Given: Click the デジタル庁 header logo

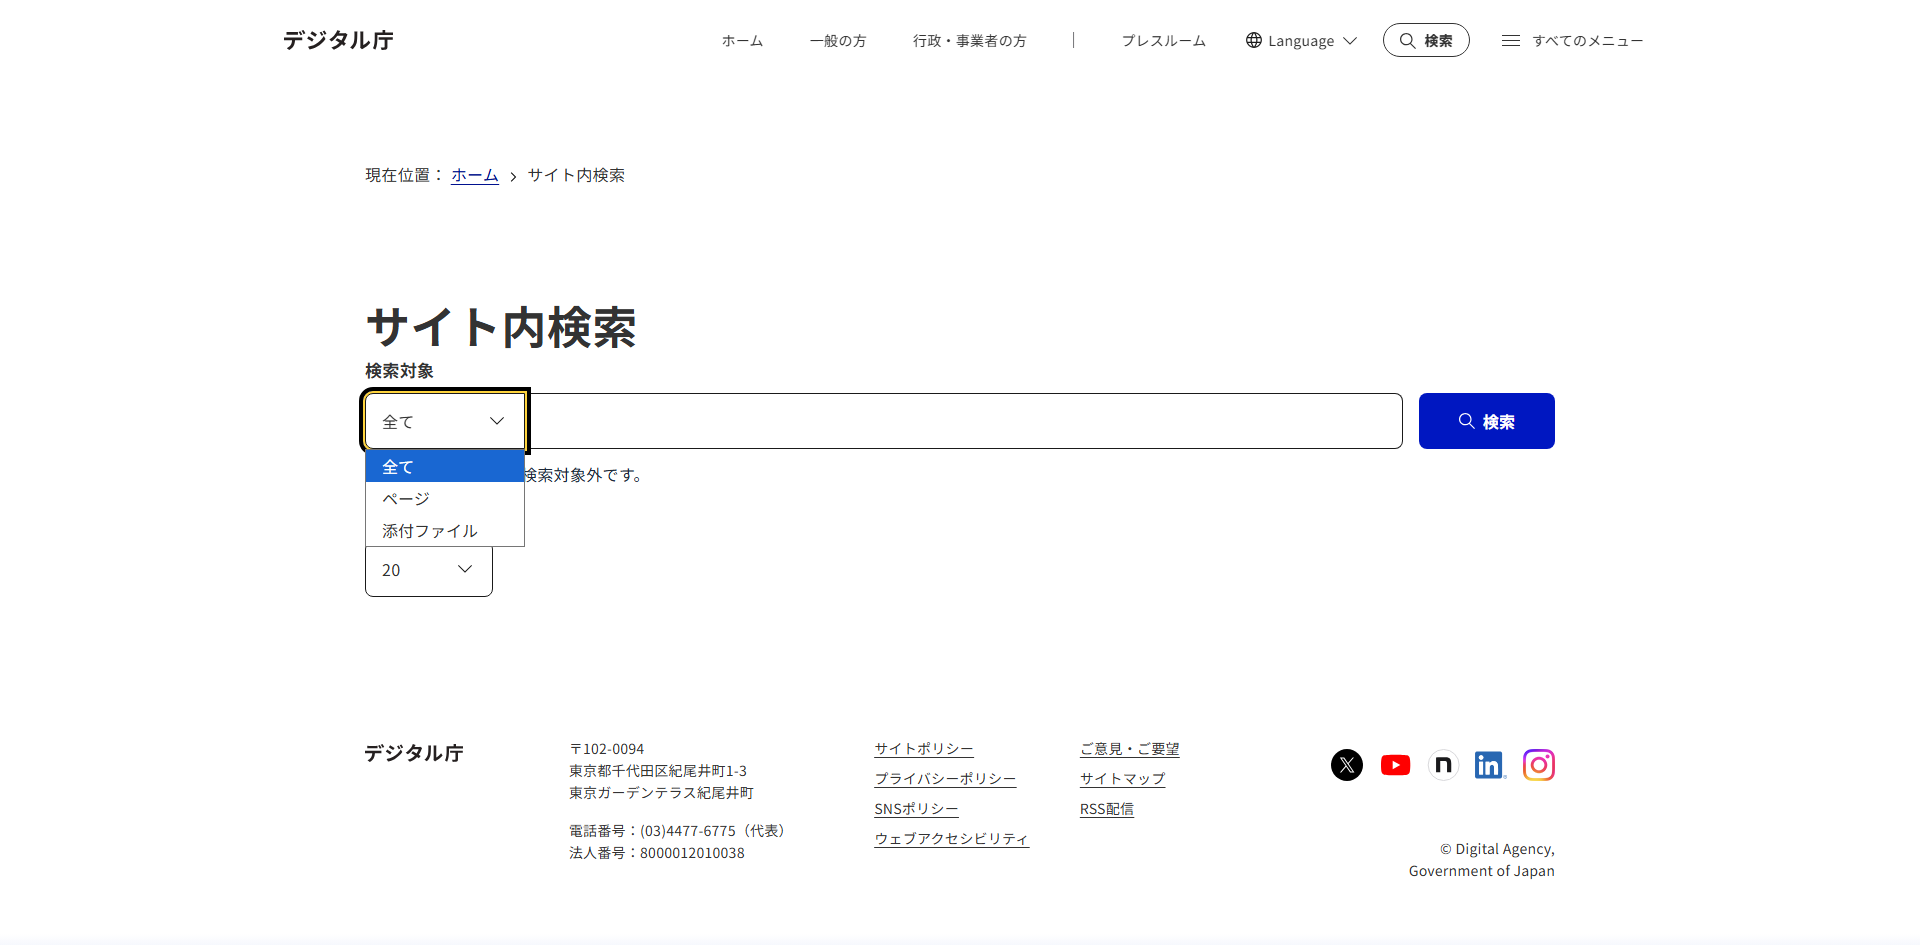Looking at the screenshot, I should [x=338, y=40].
